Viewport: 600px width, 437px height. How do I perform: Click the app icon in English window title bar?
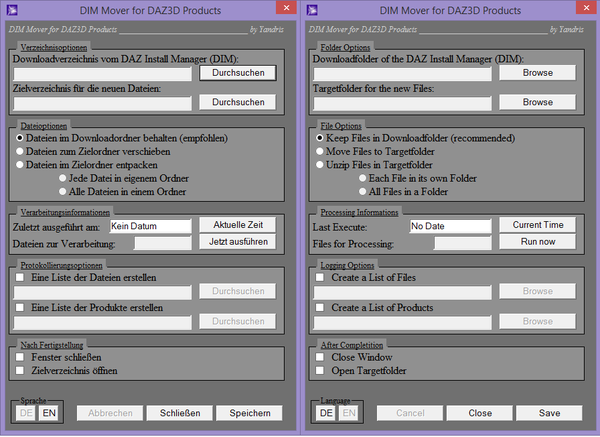point(312,10)
